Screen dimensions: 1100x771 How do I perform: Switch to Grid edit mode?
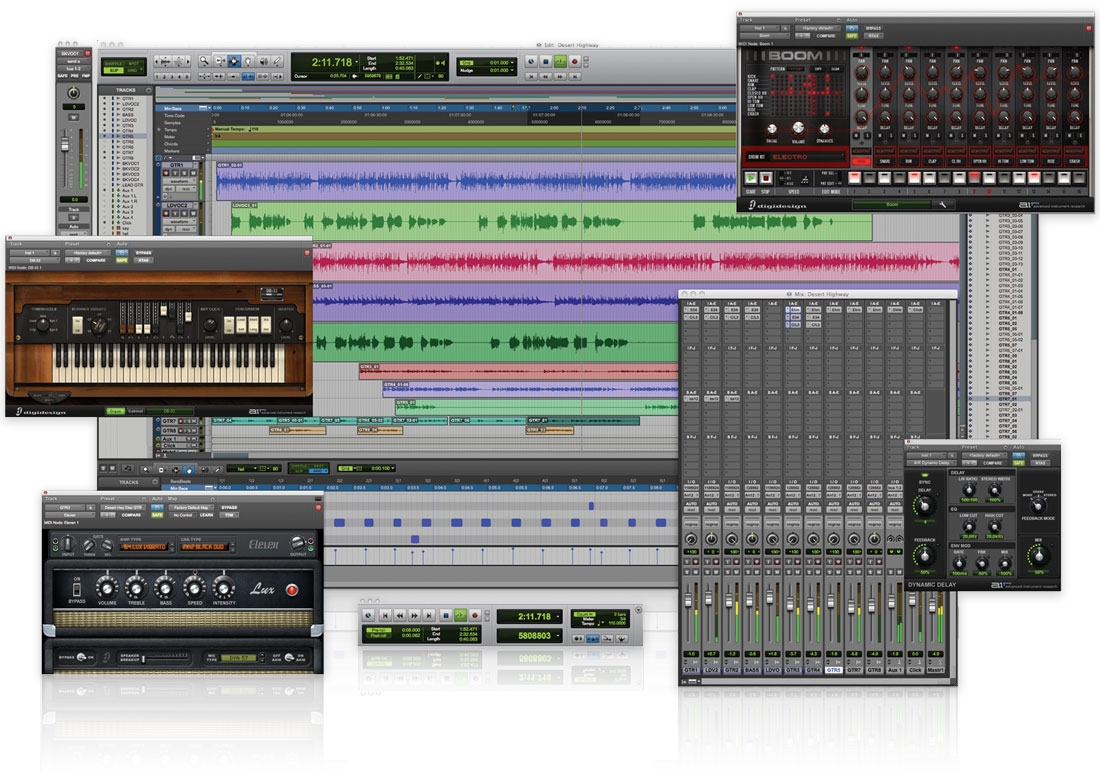133,70
